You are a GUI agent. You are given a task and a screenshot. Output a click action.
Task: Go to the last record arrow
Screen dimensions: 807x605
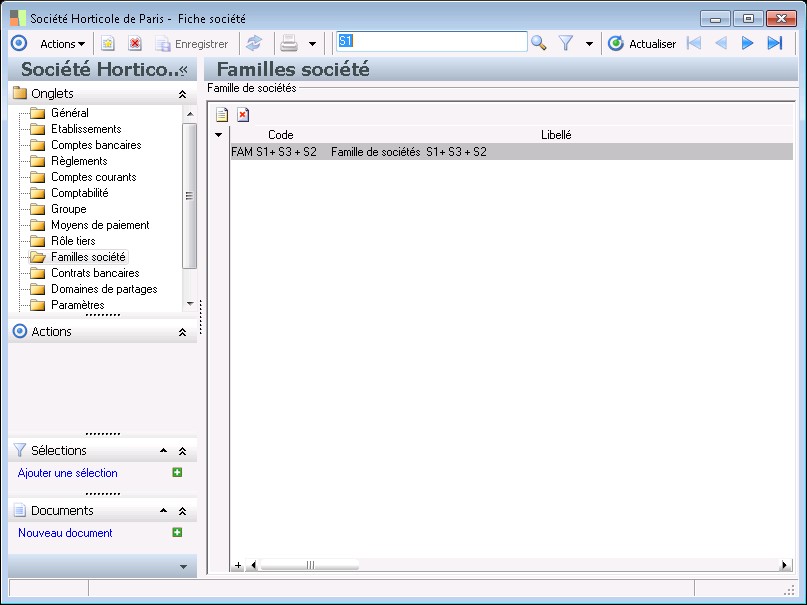[774, 43]
